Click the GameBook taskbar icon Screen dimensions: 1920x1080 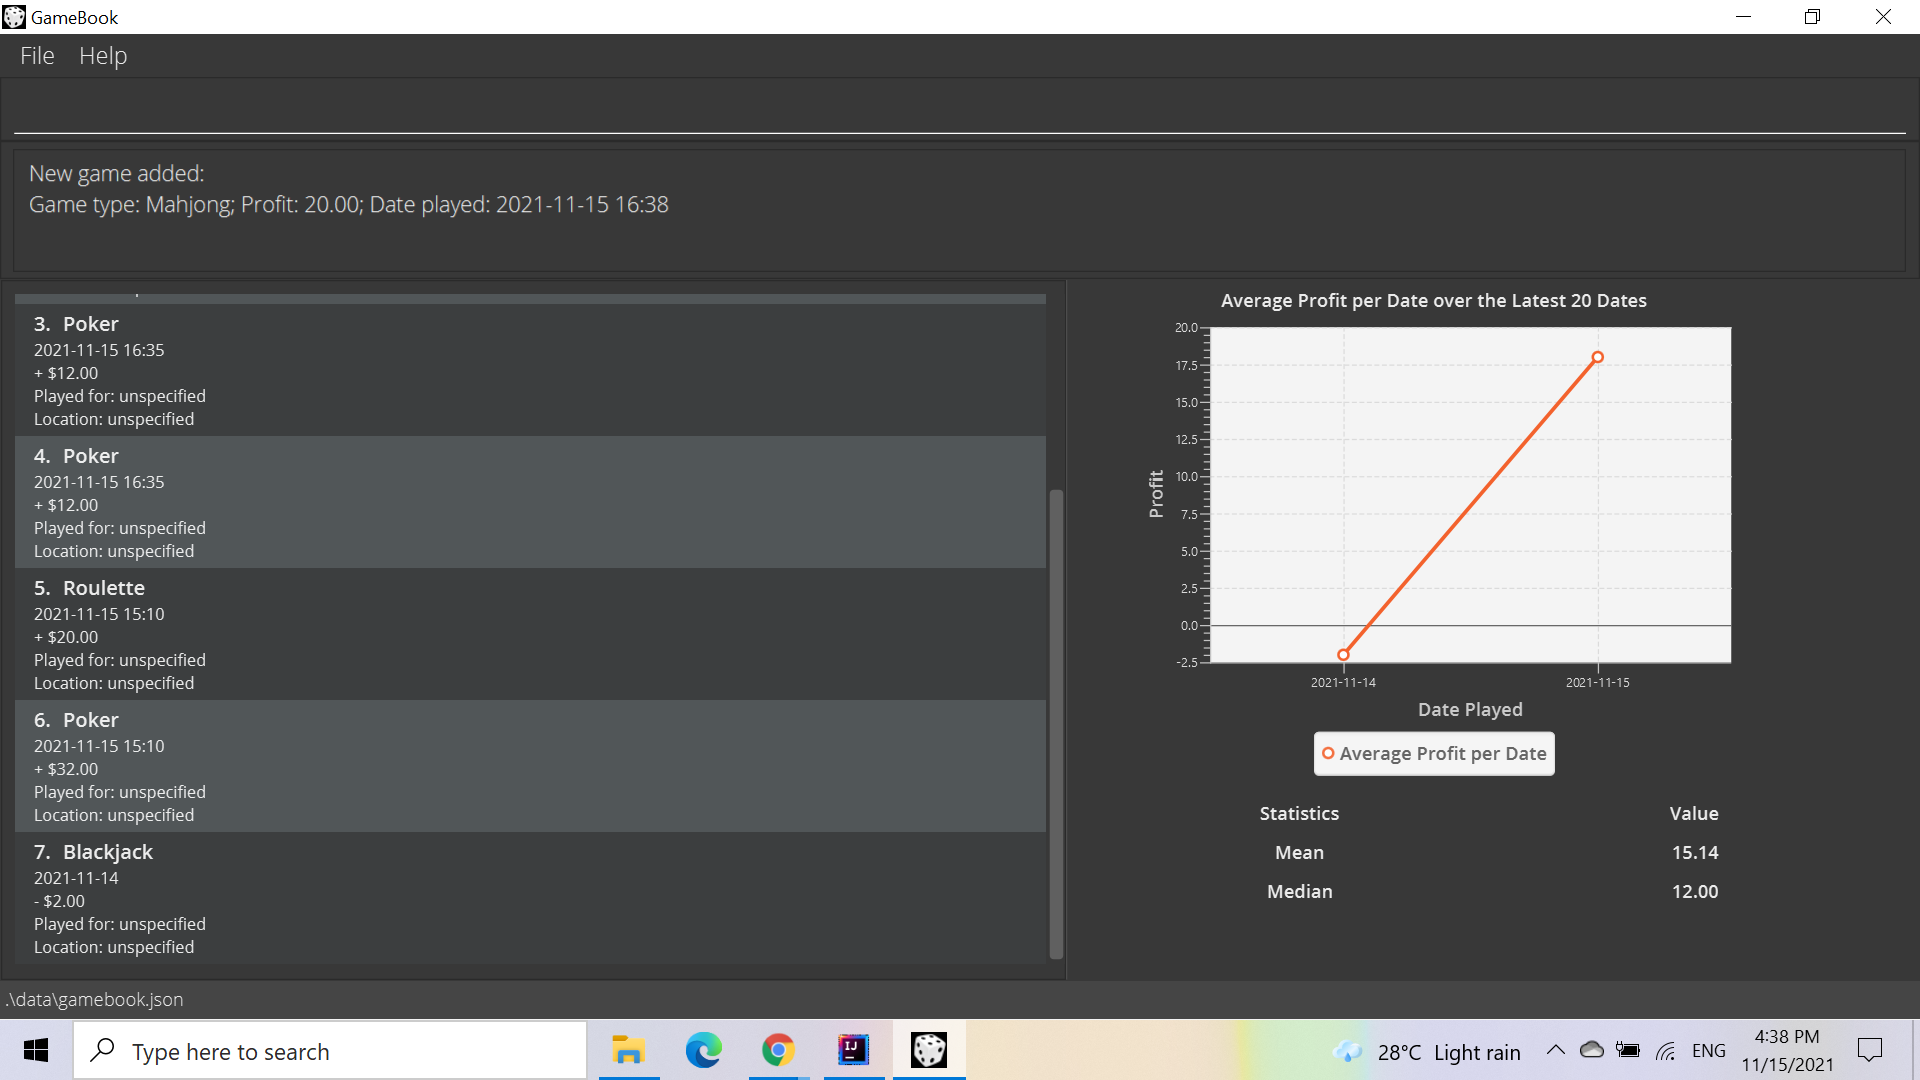[x=929, y=1050]
